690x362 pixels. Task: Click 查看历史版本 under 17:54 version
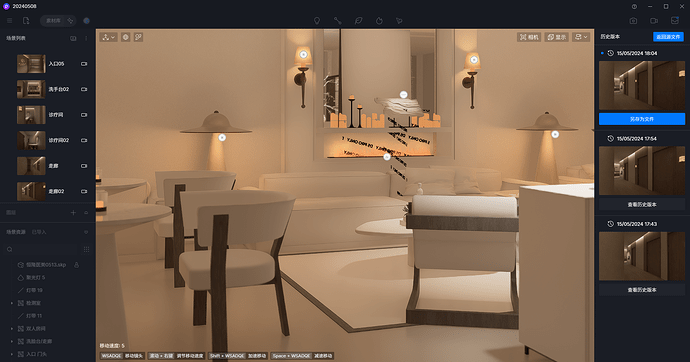point(642,205)
